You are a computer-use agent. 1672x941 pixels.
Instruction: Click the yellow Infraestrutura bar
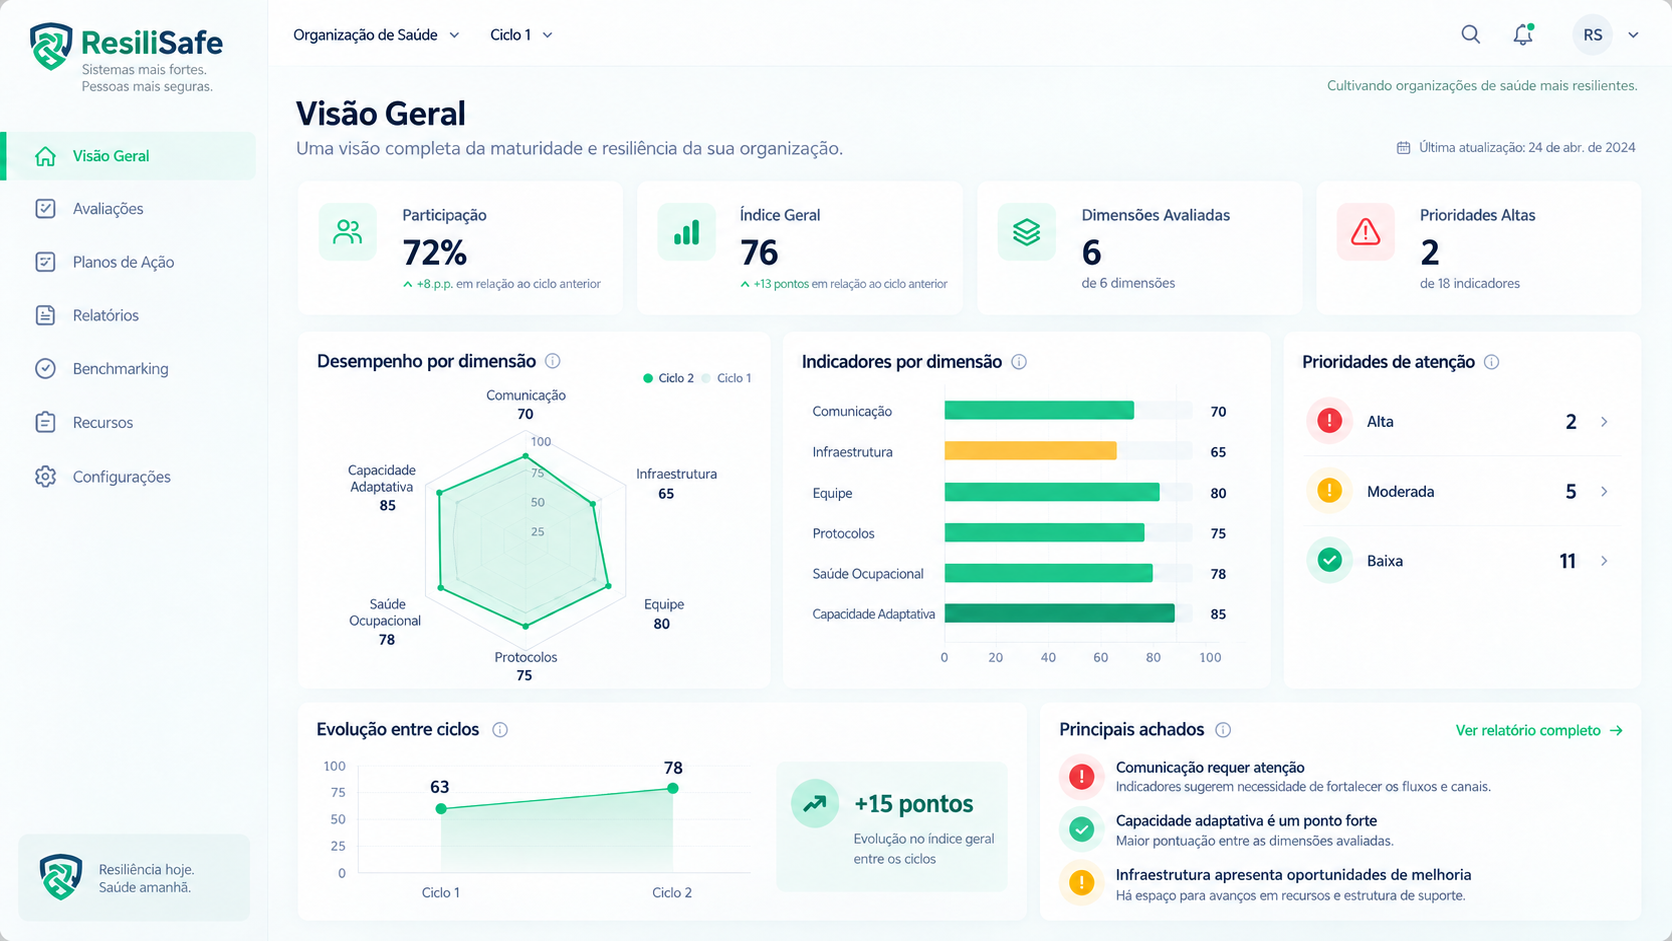pyautogui.click(x=1030, y=451)
